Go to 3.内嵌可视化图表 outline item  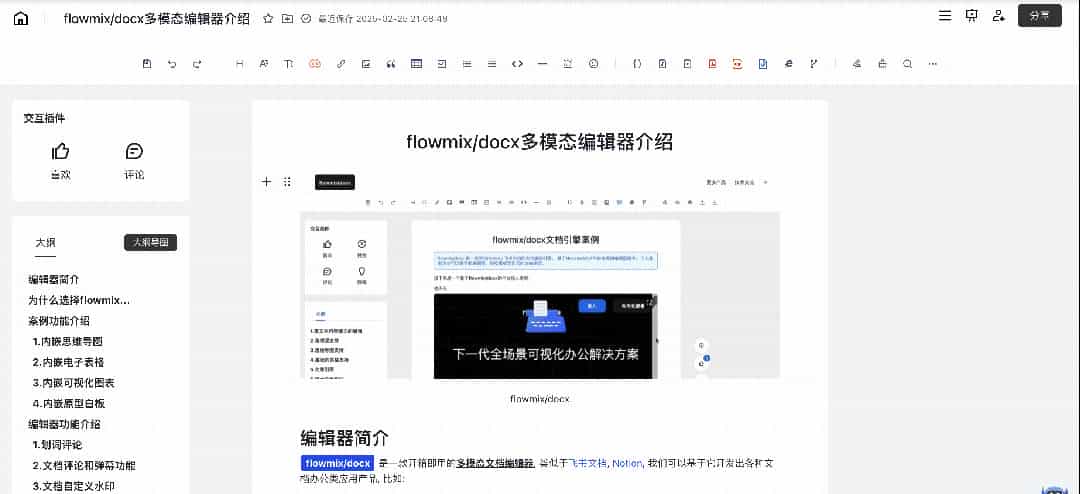tap(73, 383)
